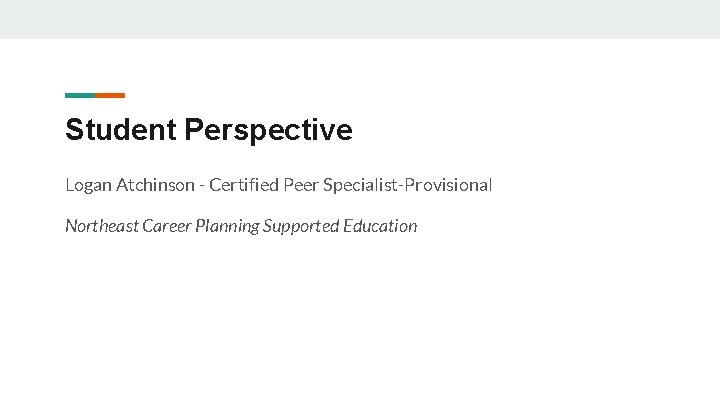Click the italic word "Planning"
Viewport: 720px width, 405px height.
tap(229, 226)
